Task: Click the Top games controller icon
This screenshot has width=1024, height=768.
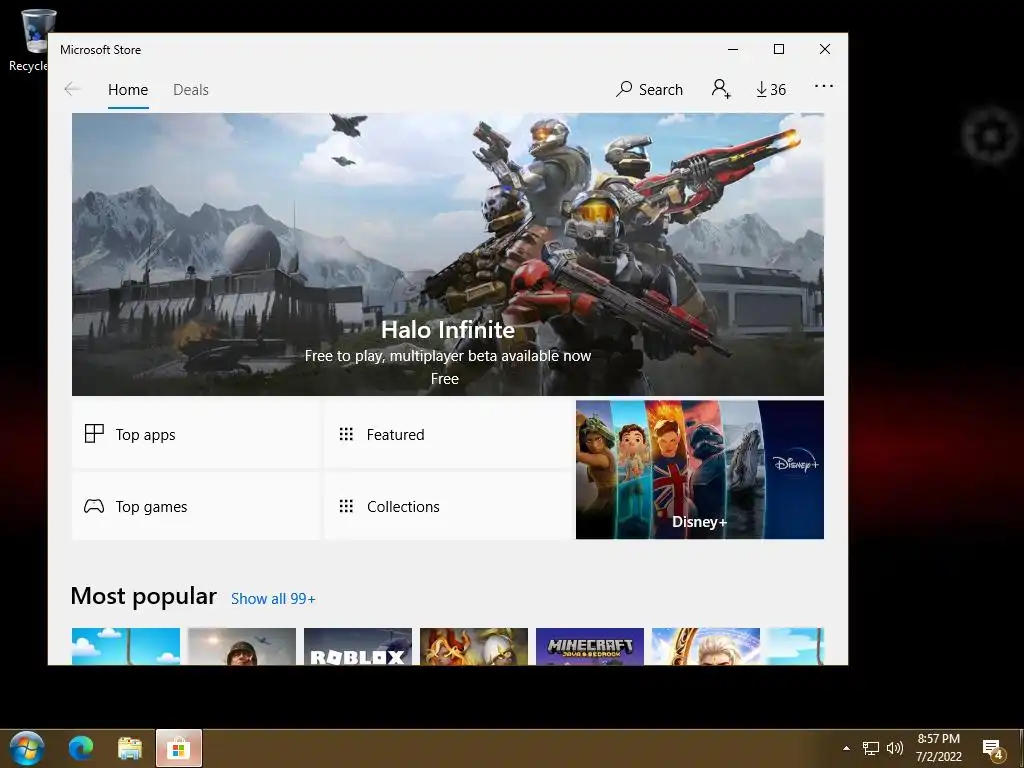Action: tap(94, 506)
